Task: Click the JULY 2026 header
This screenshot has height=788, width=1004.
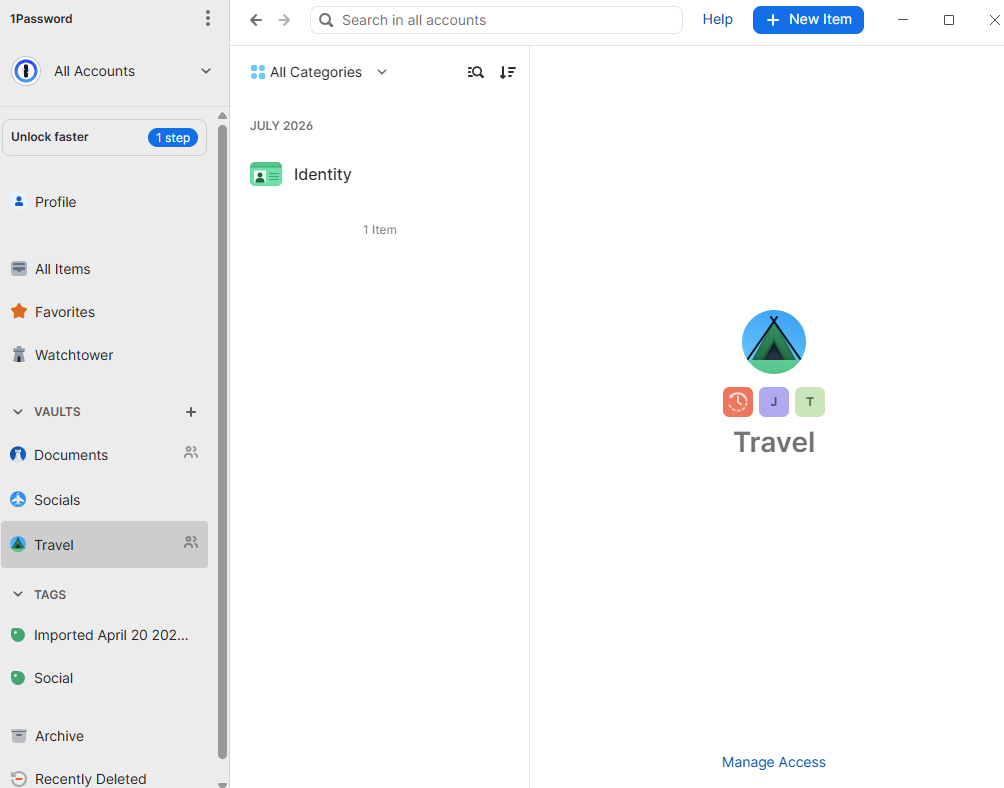Action: (x=281, y=126)
